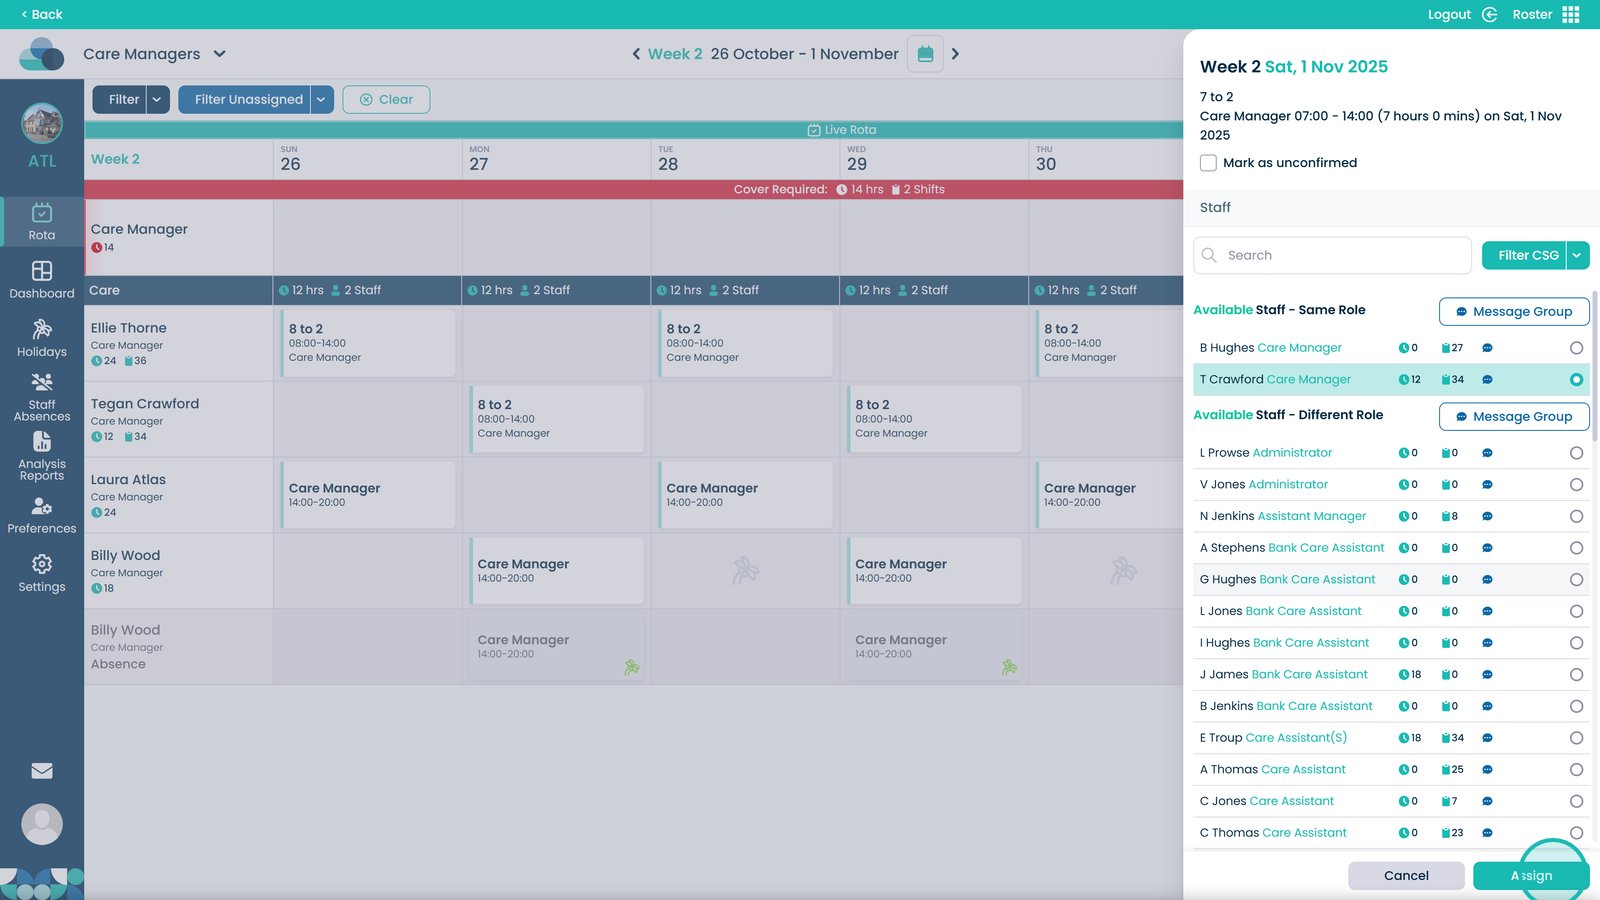This screenshot has width=1600, height=900.
Task: Open the calendar date picker icon
Action: click(925, 54)
